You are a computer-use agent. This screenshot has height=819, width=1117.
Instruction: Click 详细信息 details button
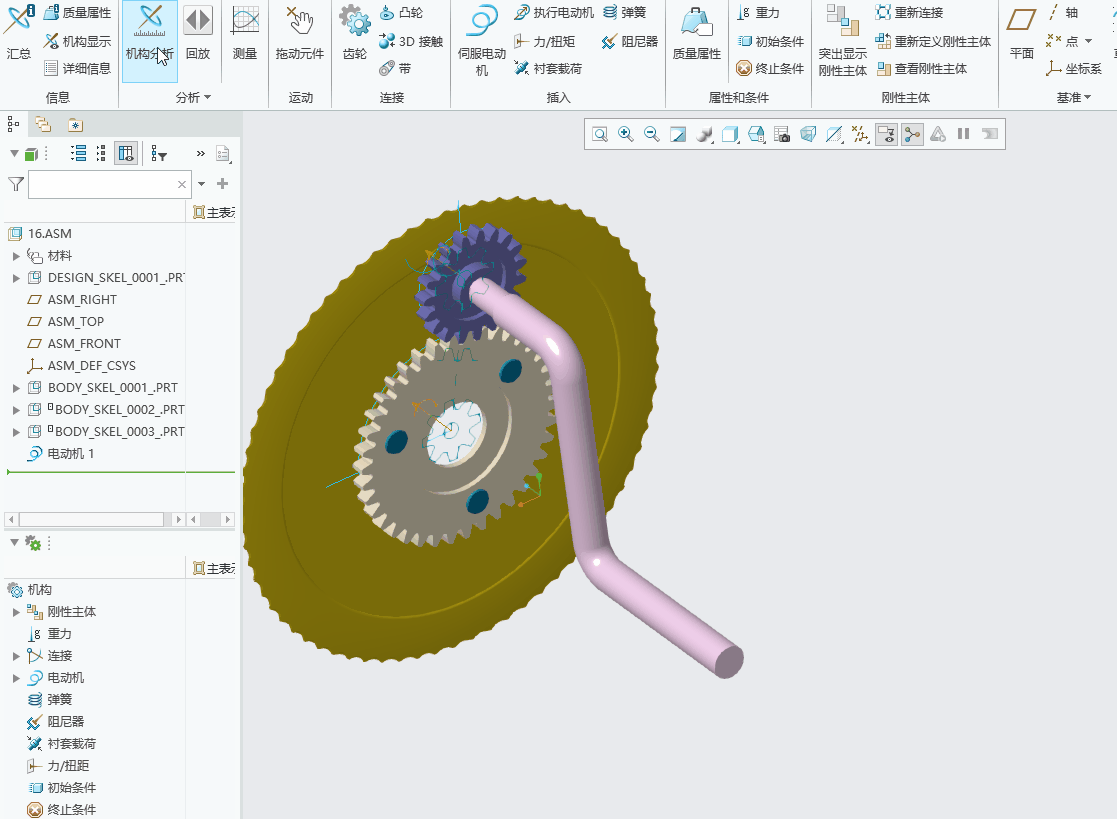(78, 68)
